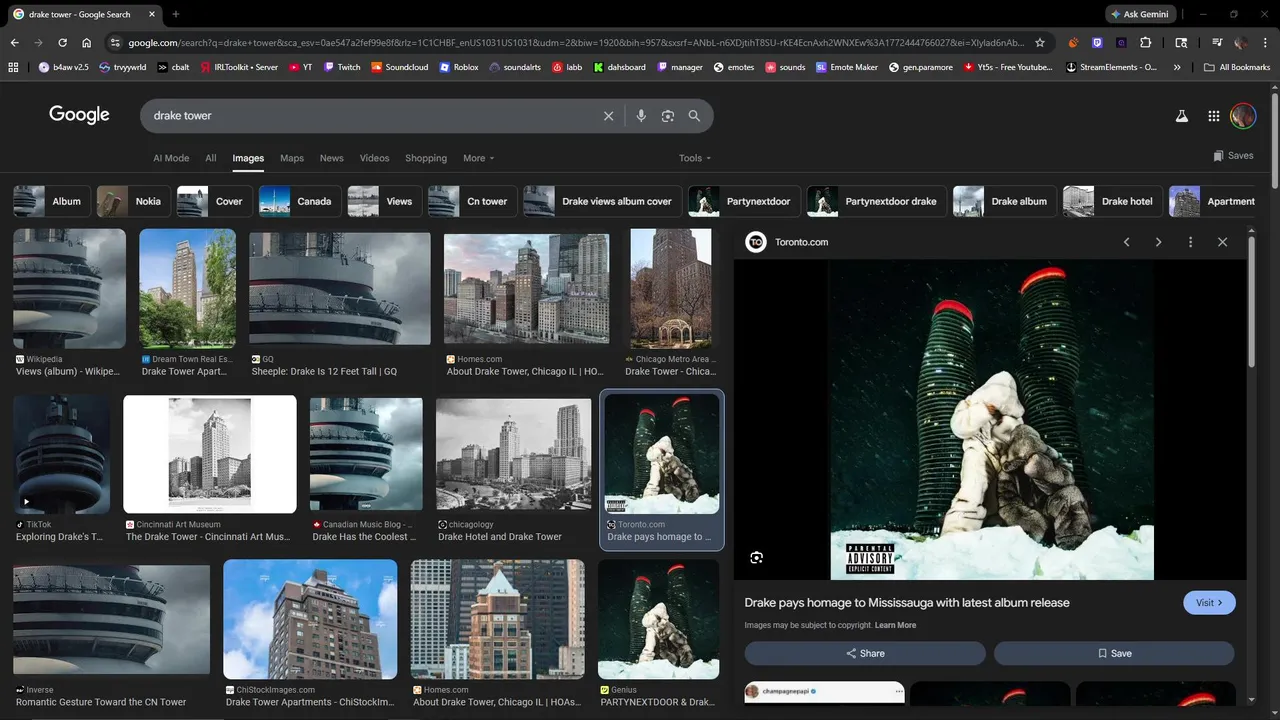Screen dimensions: 1280x720
Task: Bookmark this page with the star icon
Action: click(x=1040, y=43)
